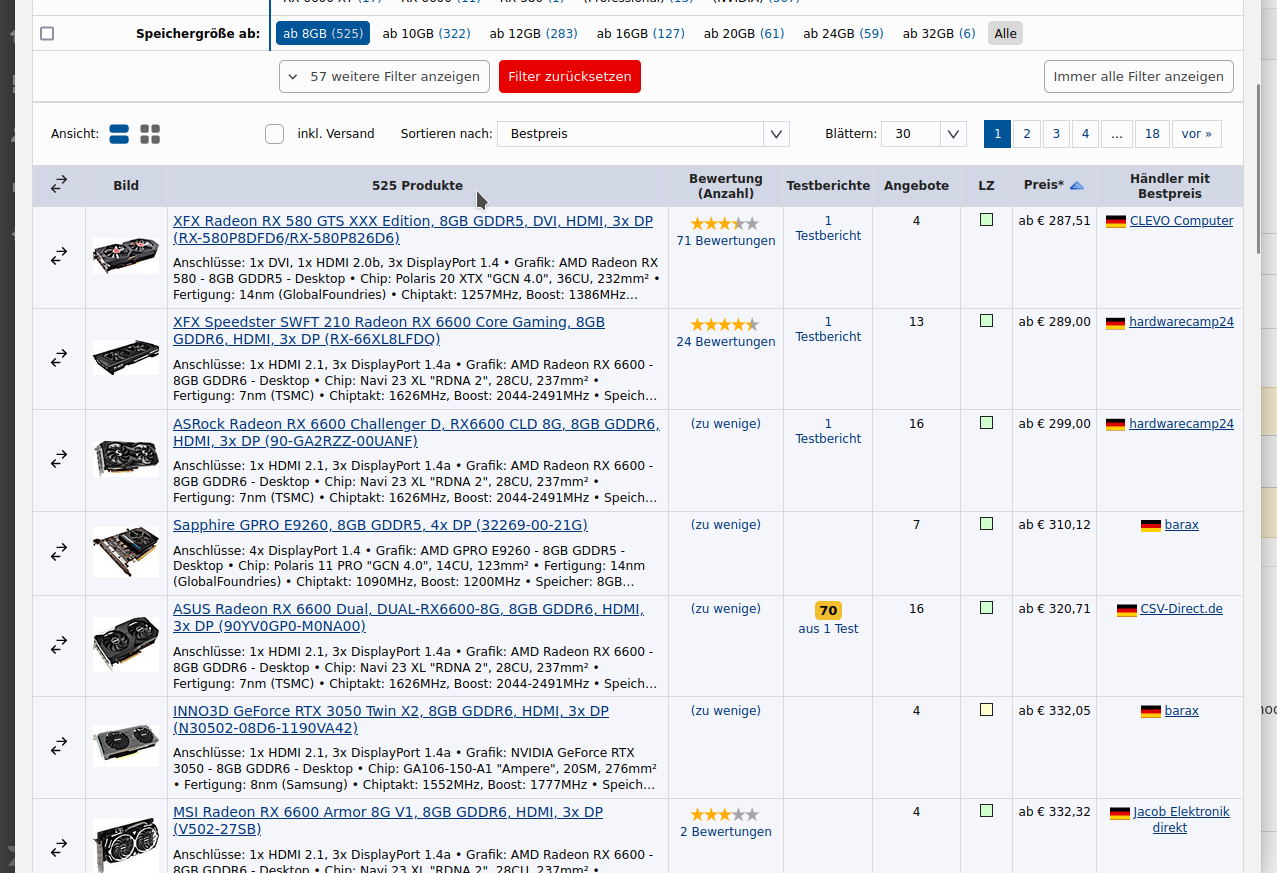
Task: Open XFX Radeon RX 580 GTS XXX Edition link
Action: point(413,229)
